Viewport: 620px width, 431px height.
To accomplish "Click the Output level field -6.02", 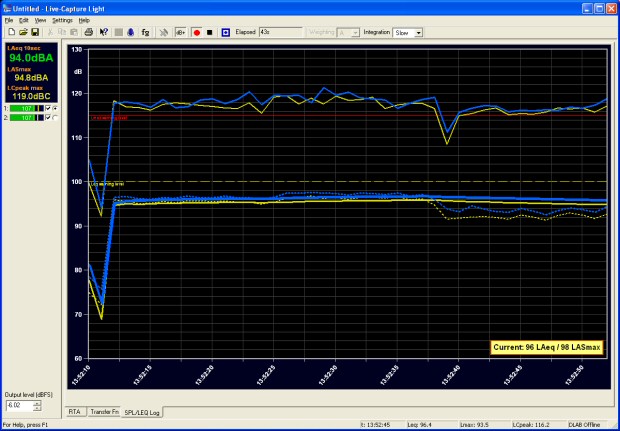I will click(20, 406).
